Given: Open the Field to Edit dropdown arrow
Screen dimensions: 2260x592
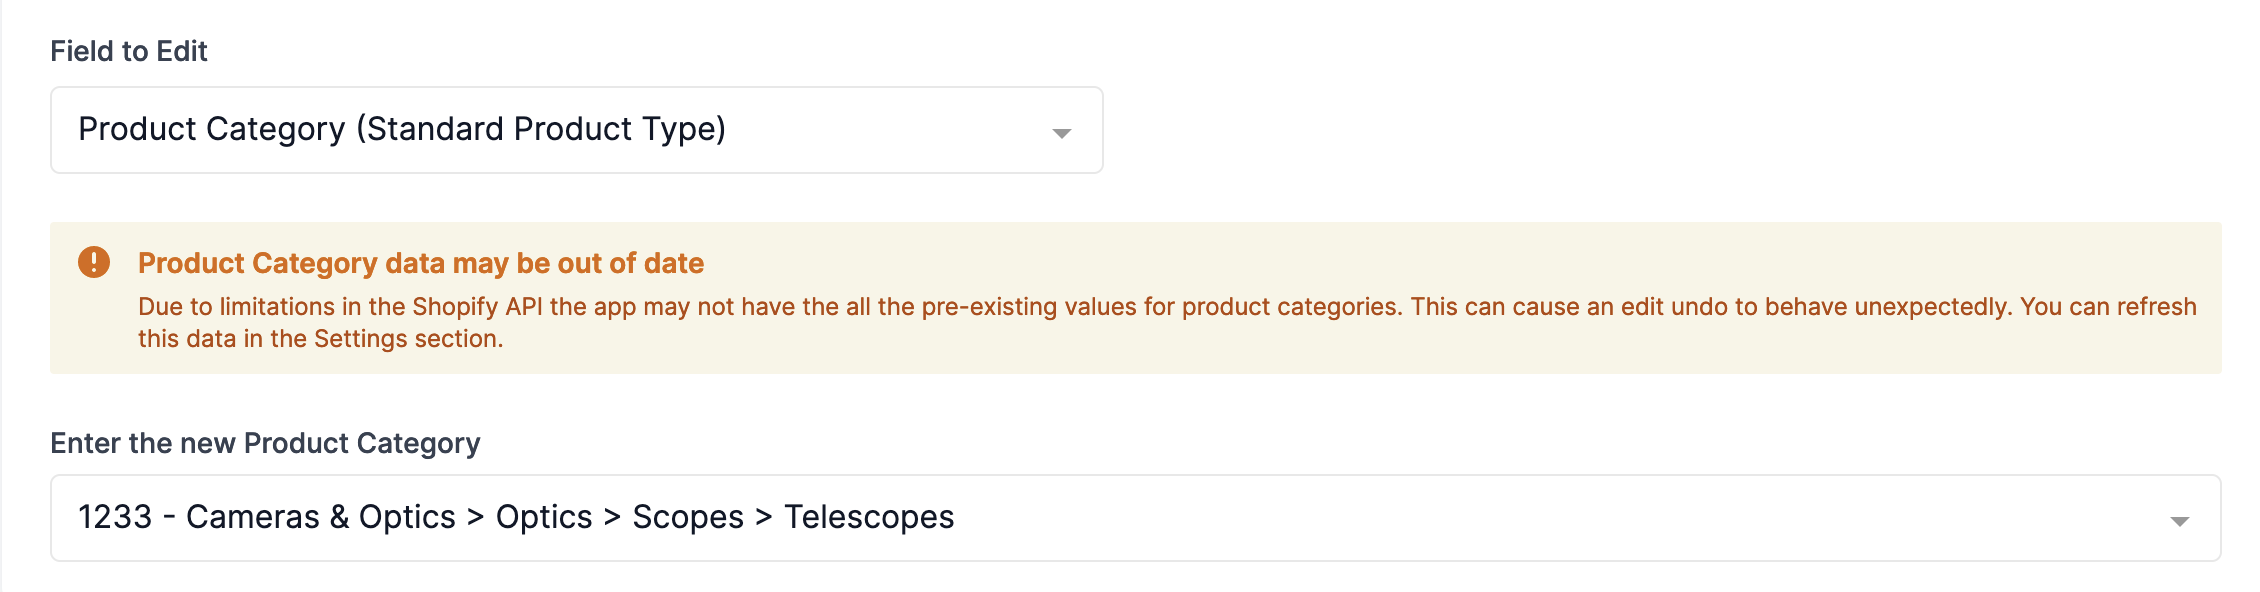Looking at the screenshot, I should [1061, 132].
